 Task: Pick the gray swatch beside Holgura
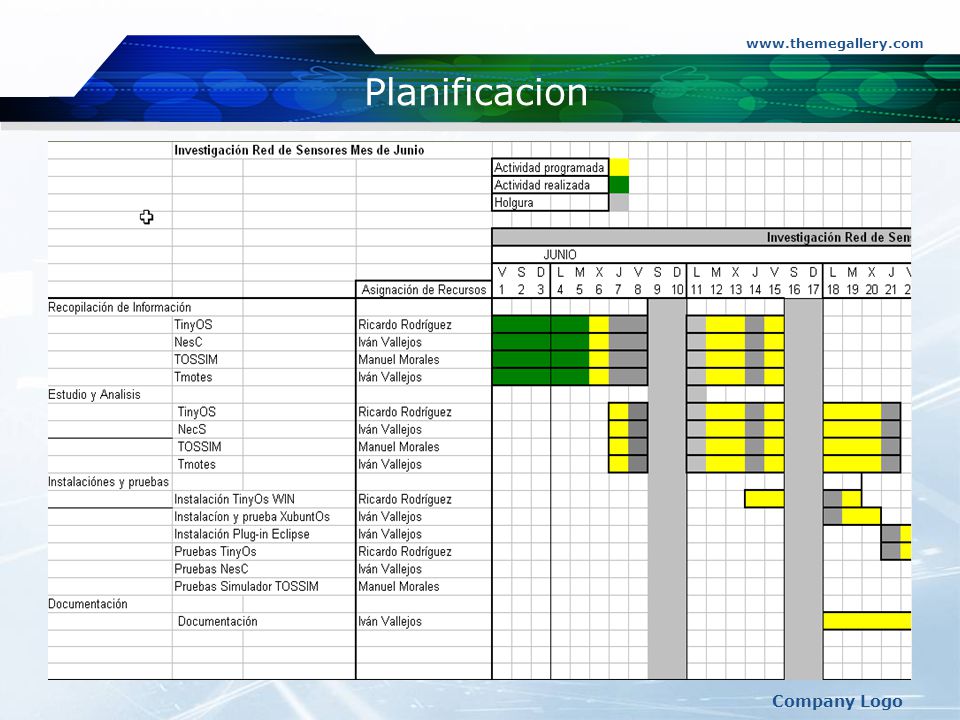619,203
